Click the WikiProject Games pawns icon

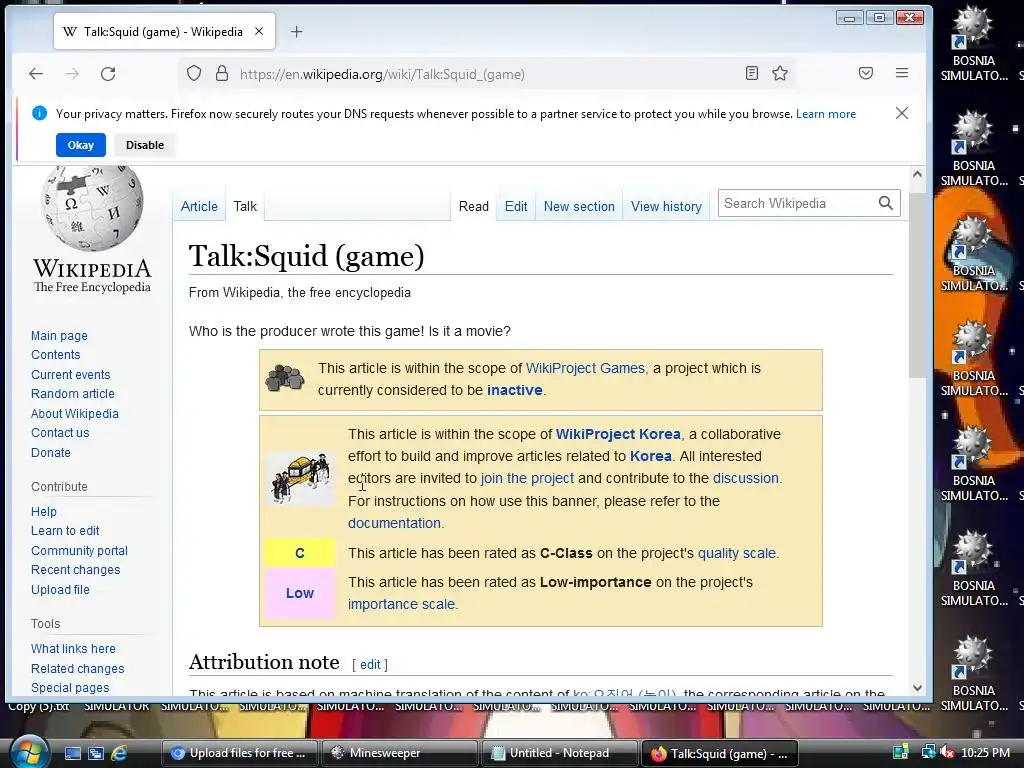click(285, 378)
